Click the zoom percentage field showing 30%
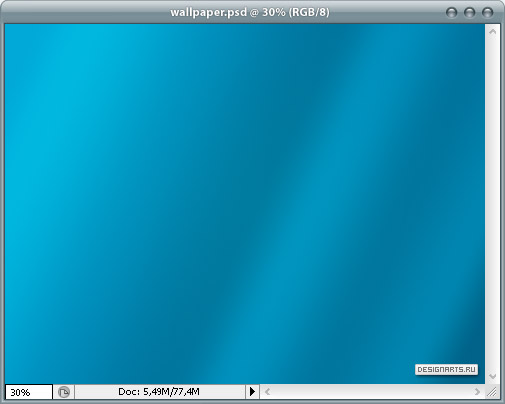Screen dimensions: 505x404 (29, 392)
